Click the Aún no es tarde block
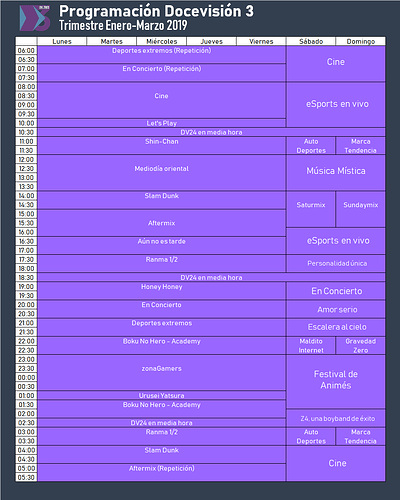 click(x=162, y=245)
